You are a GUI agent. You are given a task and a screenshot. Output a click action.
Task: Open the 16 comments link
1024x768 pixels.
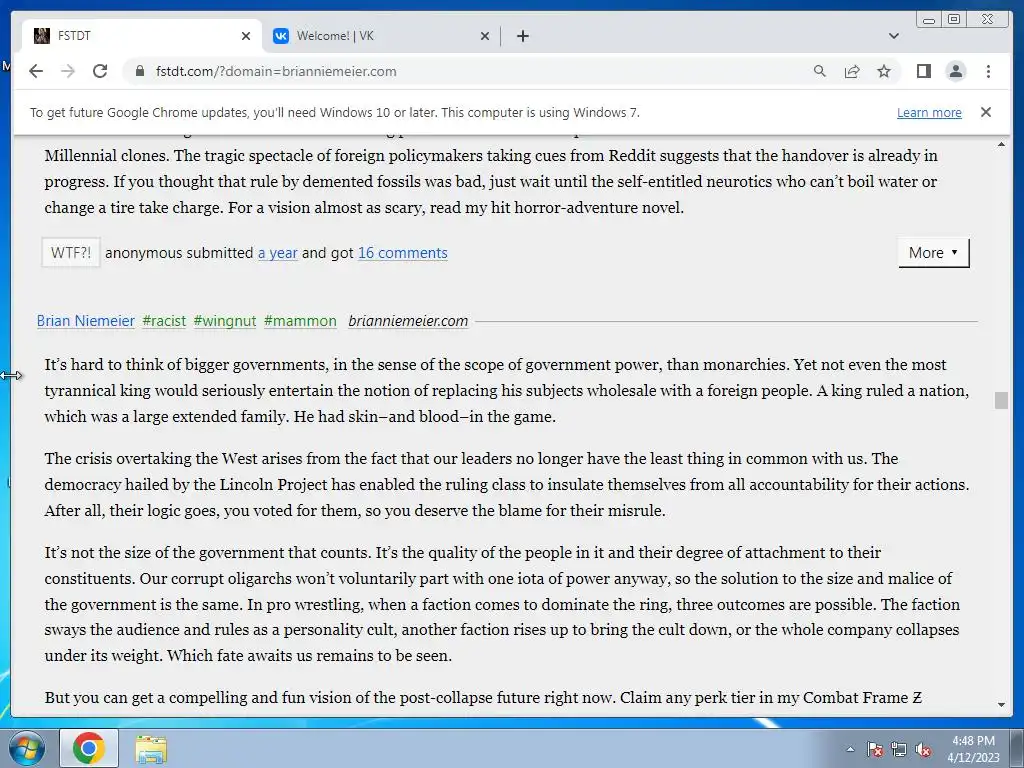click(402, 253)
